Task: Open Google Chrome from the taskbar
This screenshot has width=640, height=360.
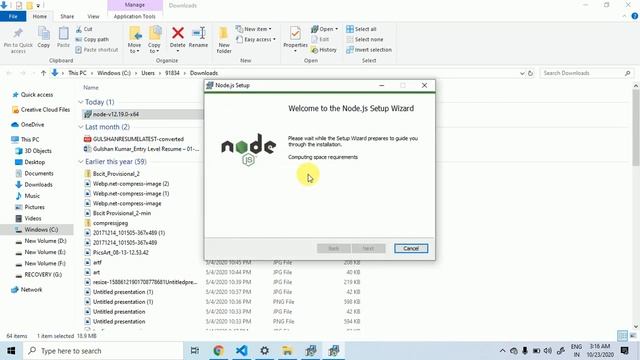Action: 218,351
